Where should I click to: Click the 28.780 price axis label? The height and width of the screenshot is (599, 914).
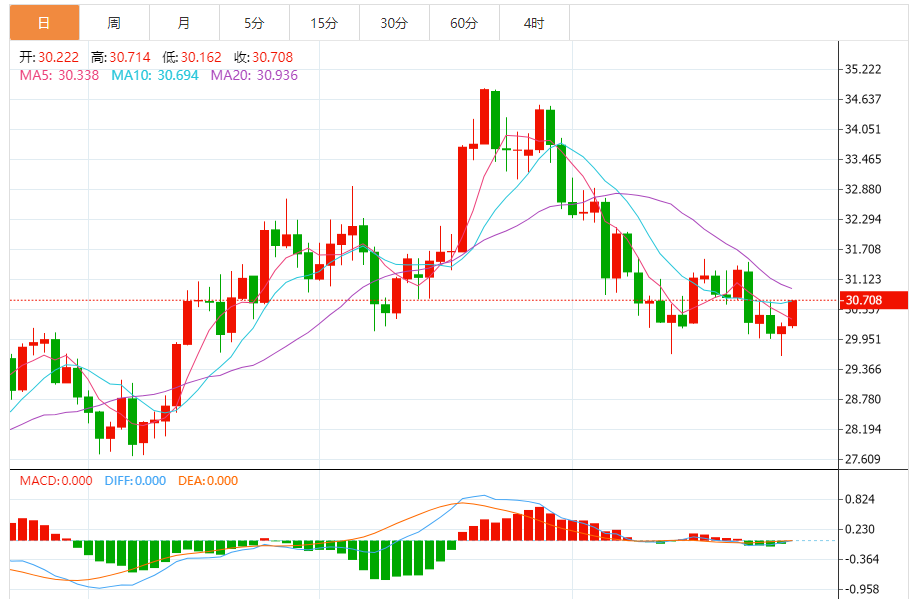tap(863, 399)
